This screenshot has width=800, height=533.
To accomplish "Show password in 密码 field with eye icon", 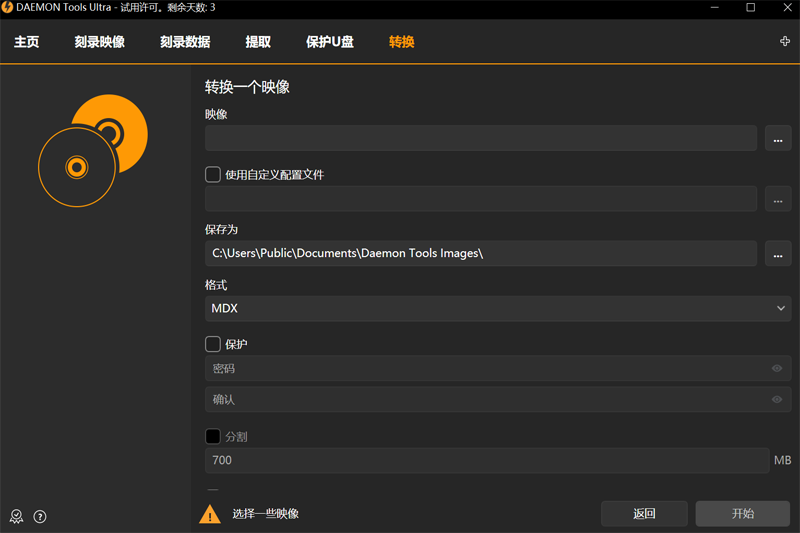I will pyautogui.click(x=777, y=368).
